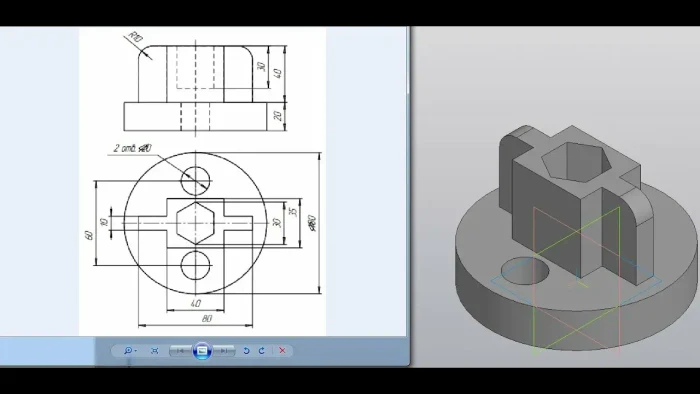The width and height of the screenshot is (700, 394).
Task: Go to previous image in Photo Viewer
Action: pyautogui.click(x=180, y=351)
